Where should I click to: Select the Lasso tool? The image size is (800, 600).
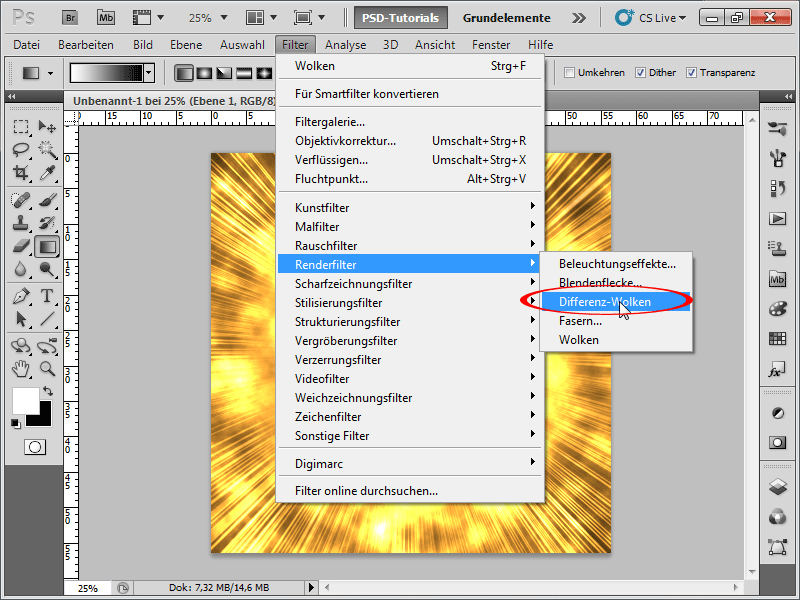[21, 149]
